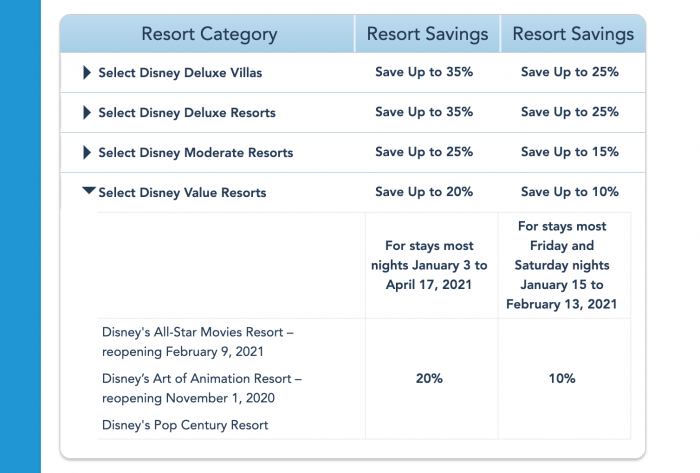Click the Select Disney Moderate Resorts label
Screen dimensions: 700x473
pyautogui.click(x=195, y=153)
